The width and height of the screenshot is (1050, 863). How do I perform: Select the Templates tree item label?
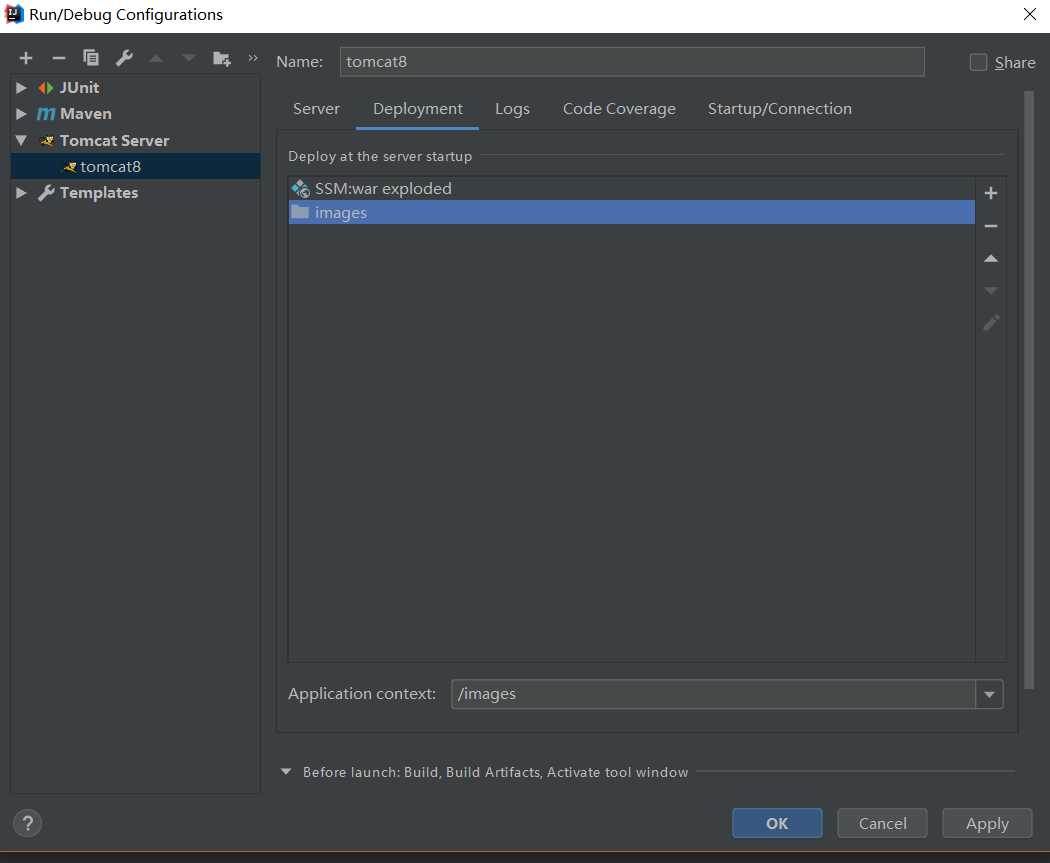tap(98, 193)
